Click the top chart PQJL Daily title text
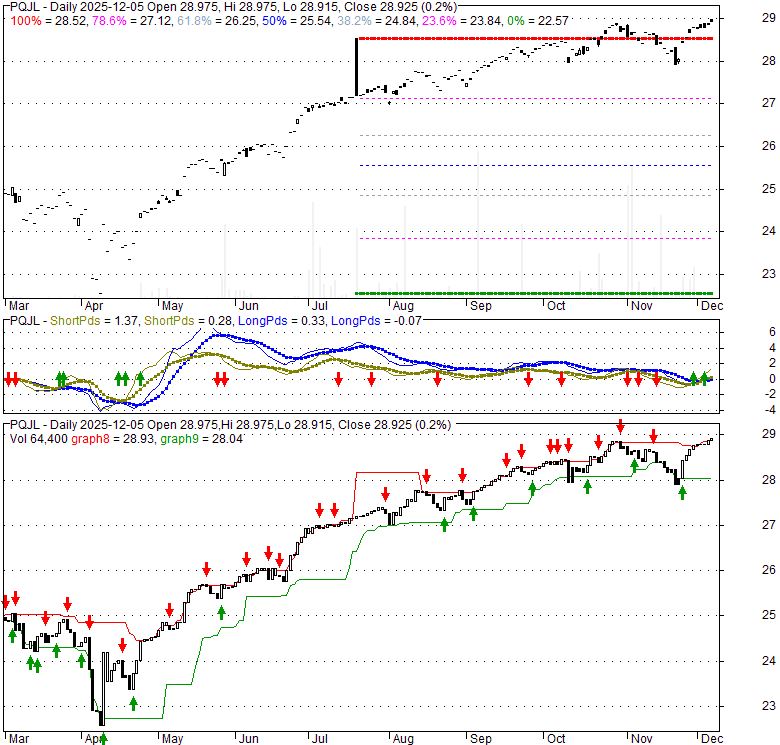 (x=233, y=7)
